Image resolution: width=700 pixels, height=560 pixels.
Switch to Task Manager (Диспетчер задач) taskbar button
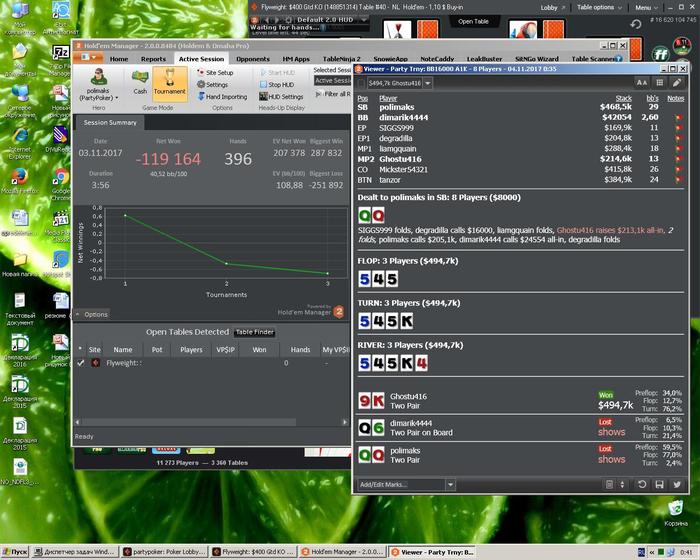point(76,552)
